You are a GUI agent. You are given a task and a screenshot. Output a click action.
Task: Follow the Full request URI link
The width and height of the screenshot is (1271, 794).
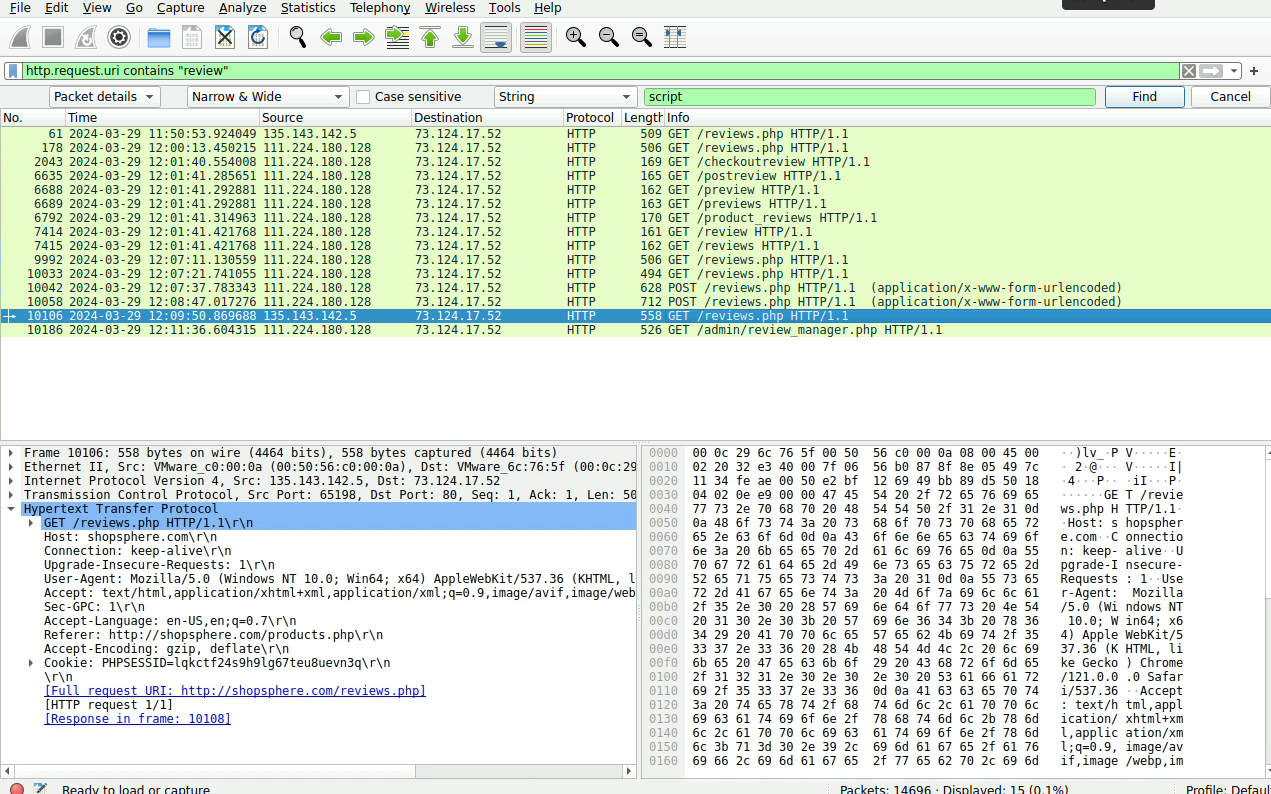[235, 691]
